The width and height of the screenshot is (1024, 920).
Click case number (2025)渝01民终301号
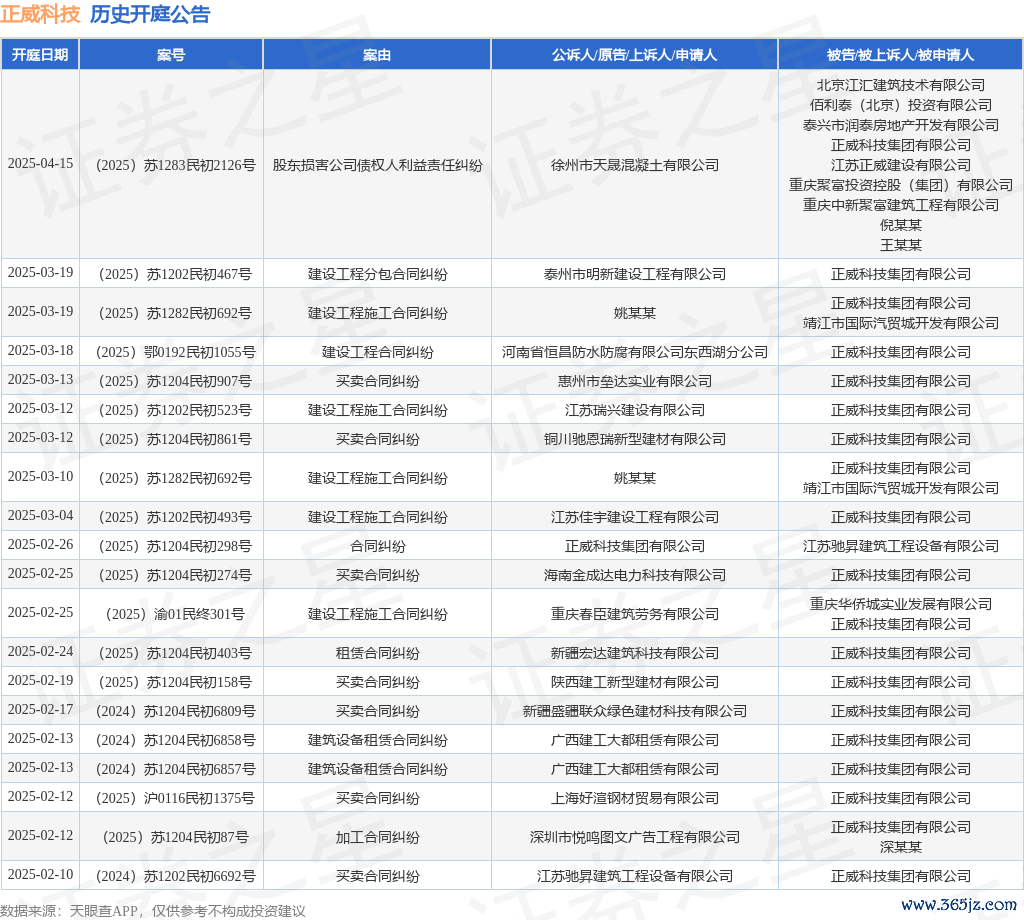tap(176, 614)
